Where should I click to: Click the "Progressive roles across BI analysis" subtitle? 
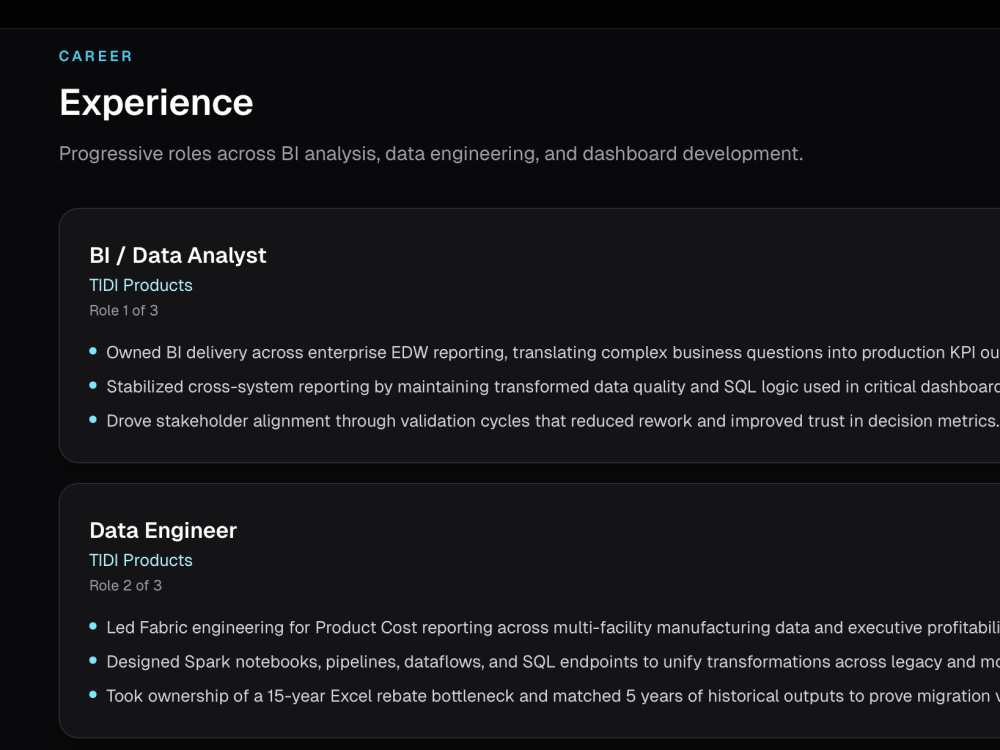pyautogui.click(x=431, y=154)
